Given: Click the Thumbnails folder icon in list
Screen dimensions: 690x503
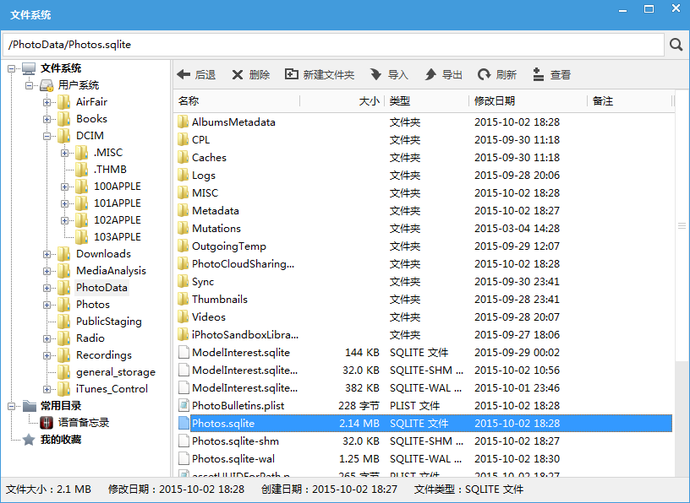Looking at the screenshot, I should click(183, 299).
